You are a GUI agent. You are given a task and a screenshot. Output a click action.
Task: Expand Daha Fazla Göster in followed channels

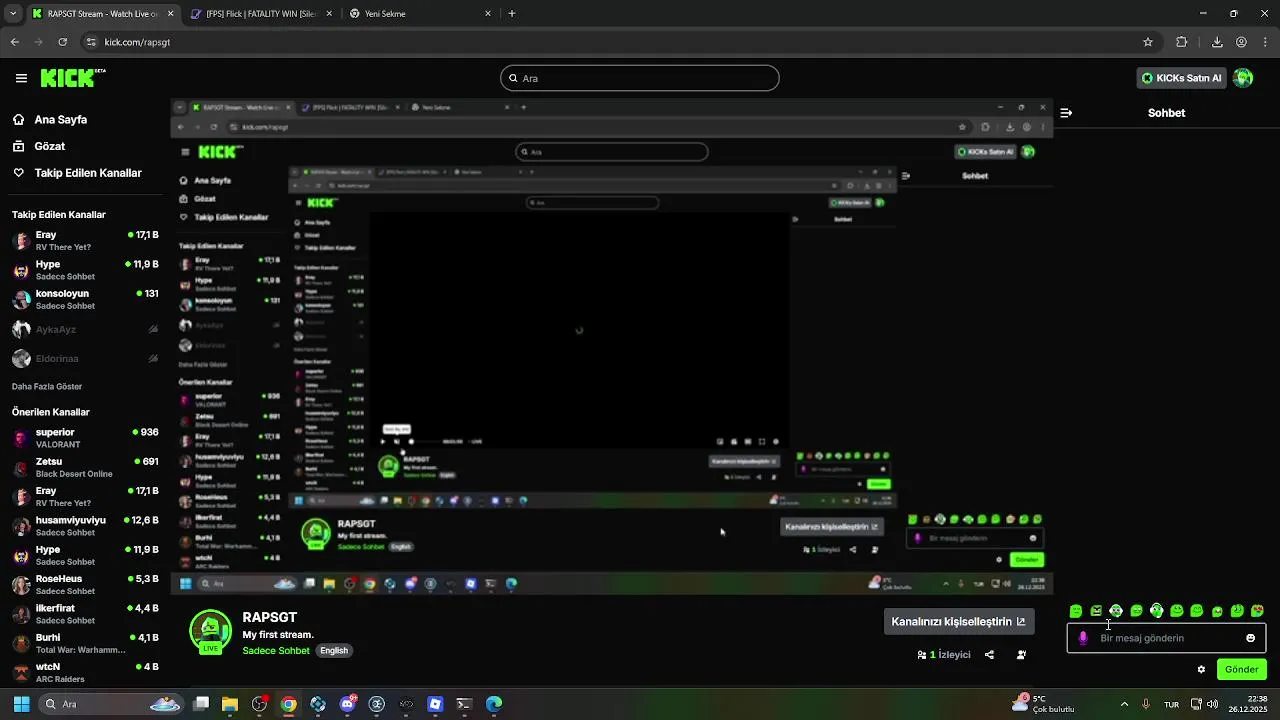47,387
